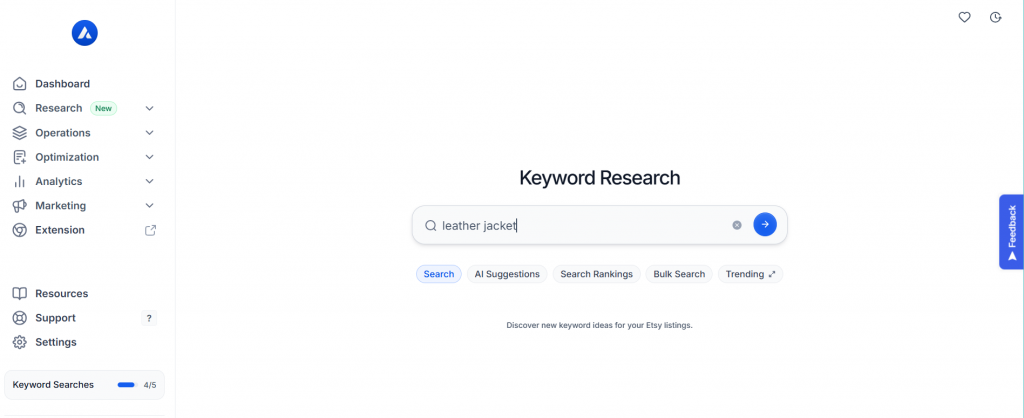Expand the Research menu chevron
The image size is (1024, 418).
coord(150,108)
